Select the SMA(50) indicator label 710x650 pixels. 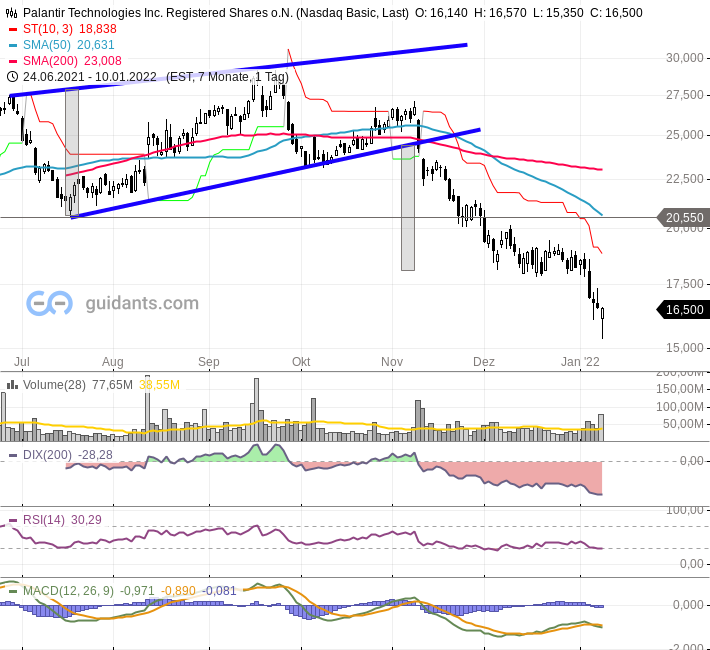(47, 45)
